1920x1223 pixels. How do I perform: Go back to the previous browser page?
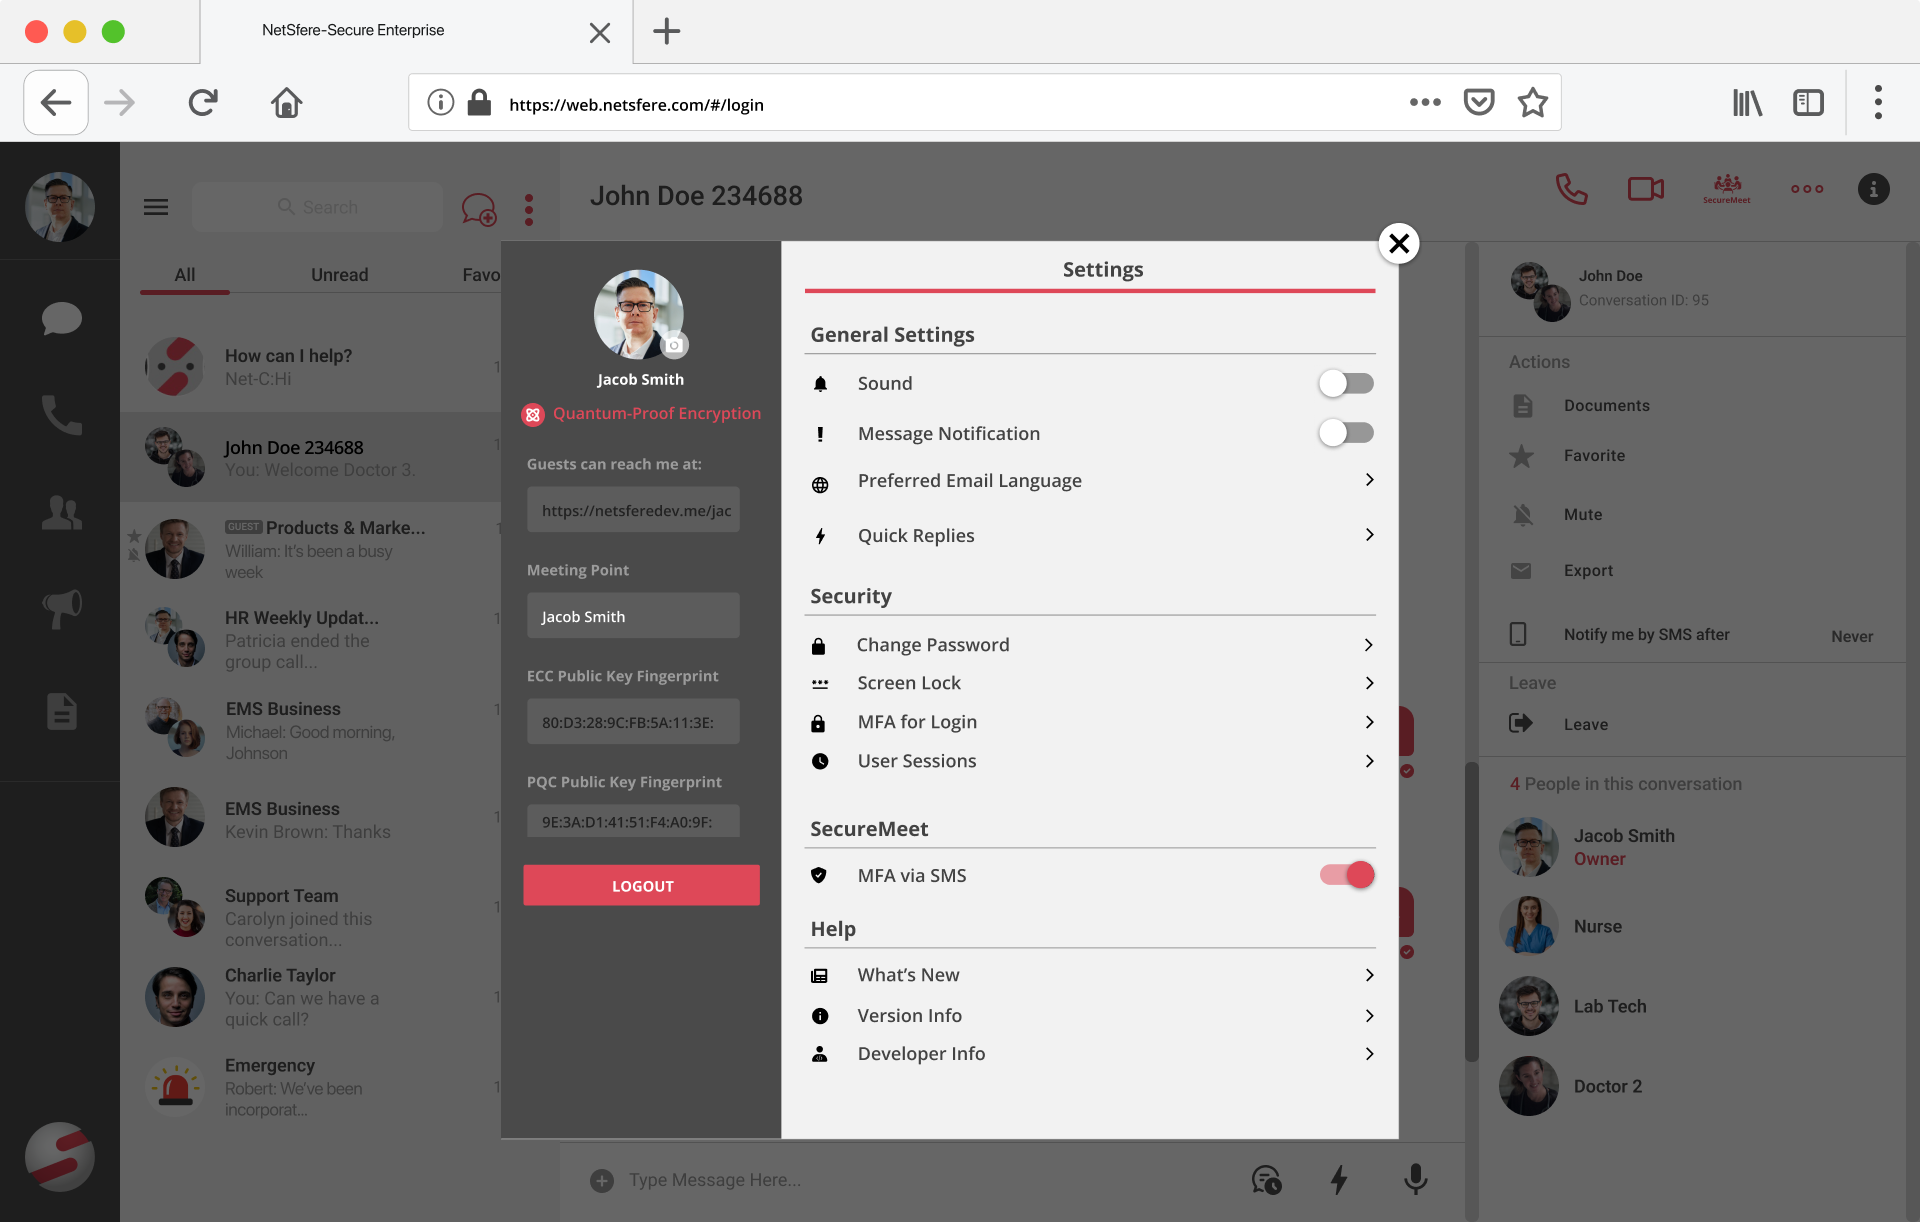pyautogui.click(x=56, y=103)
